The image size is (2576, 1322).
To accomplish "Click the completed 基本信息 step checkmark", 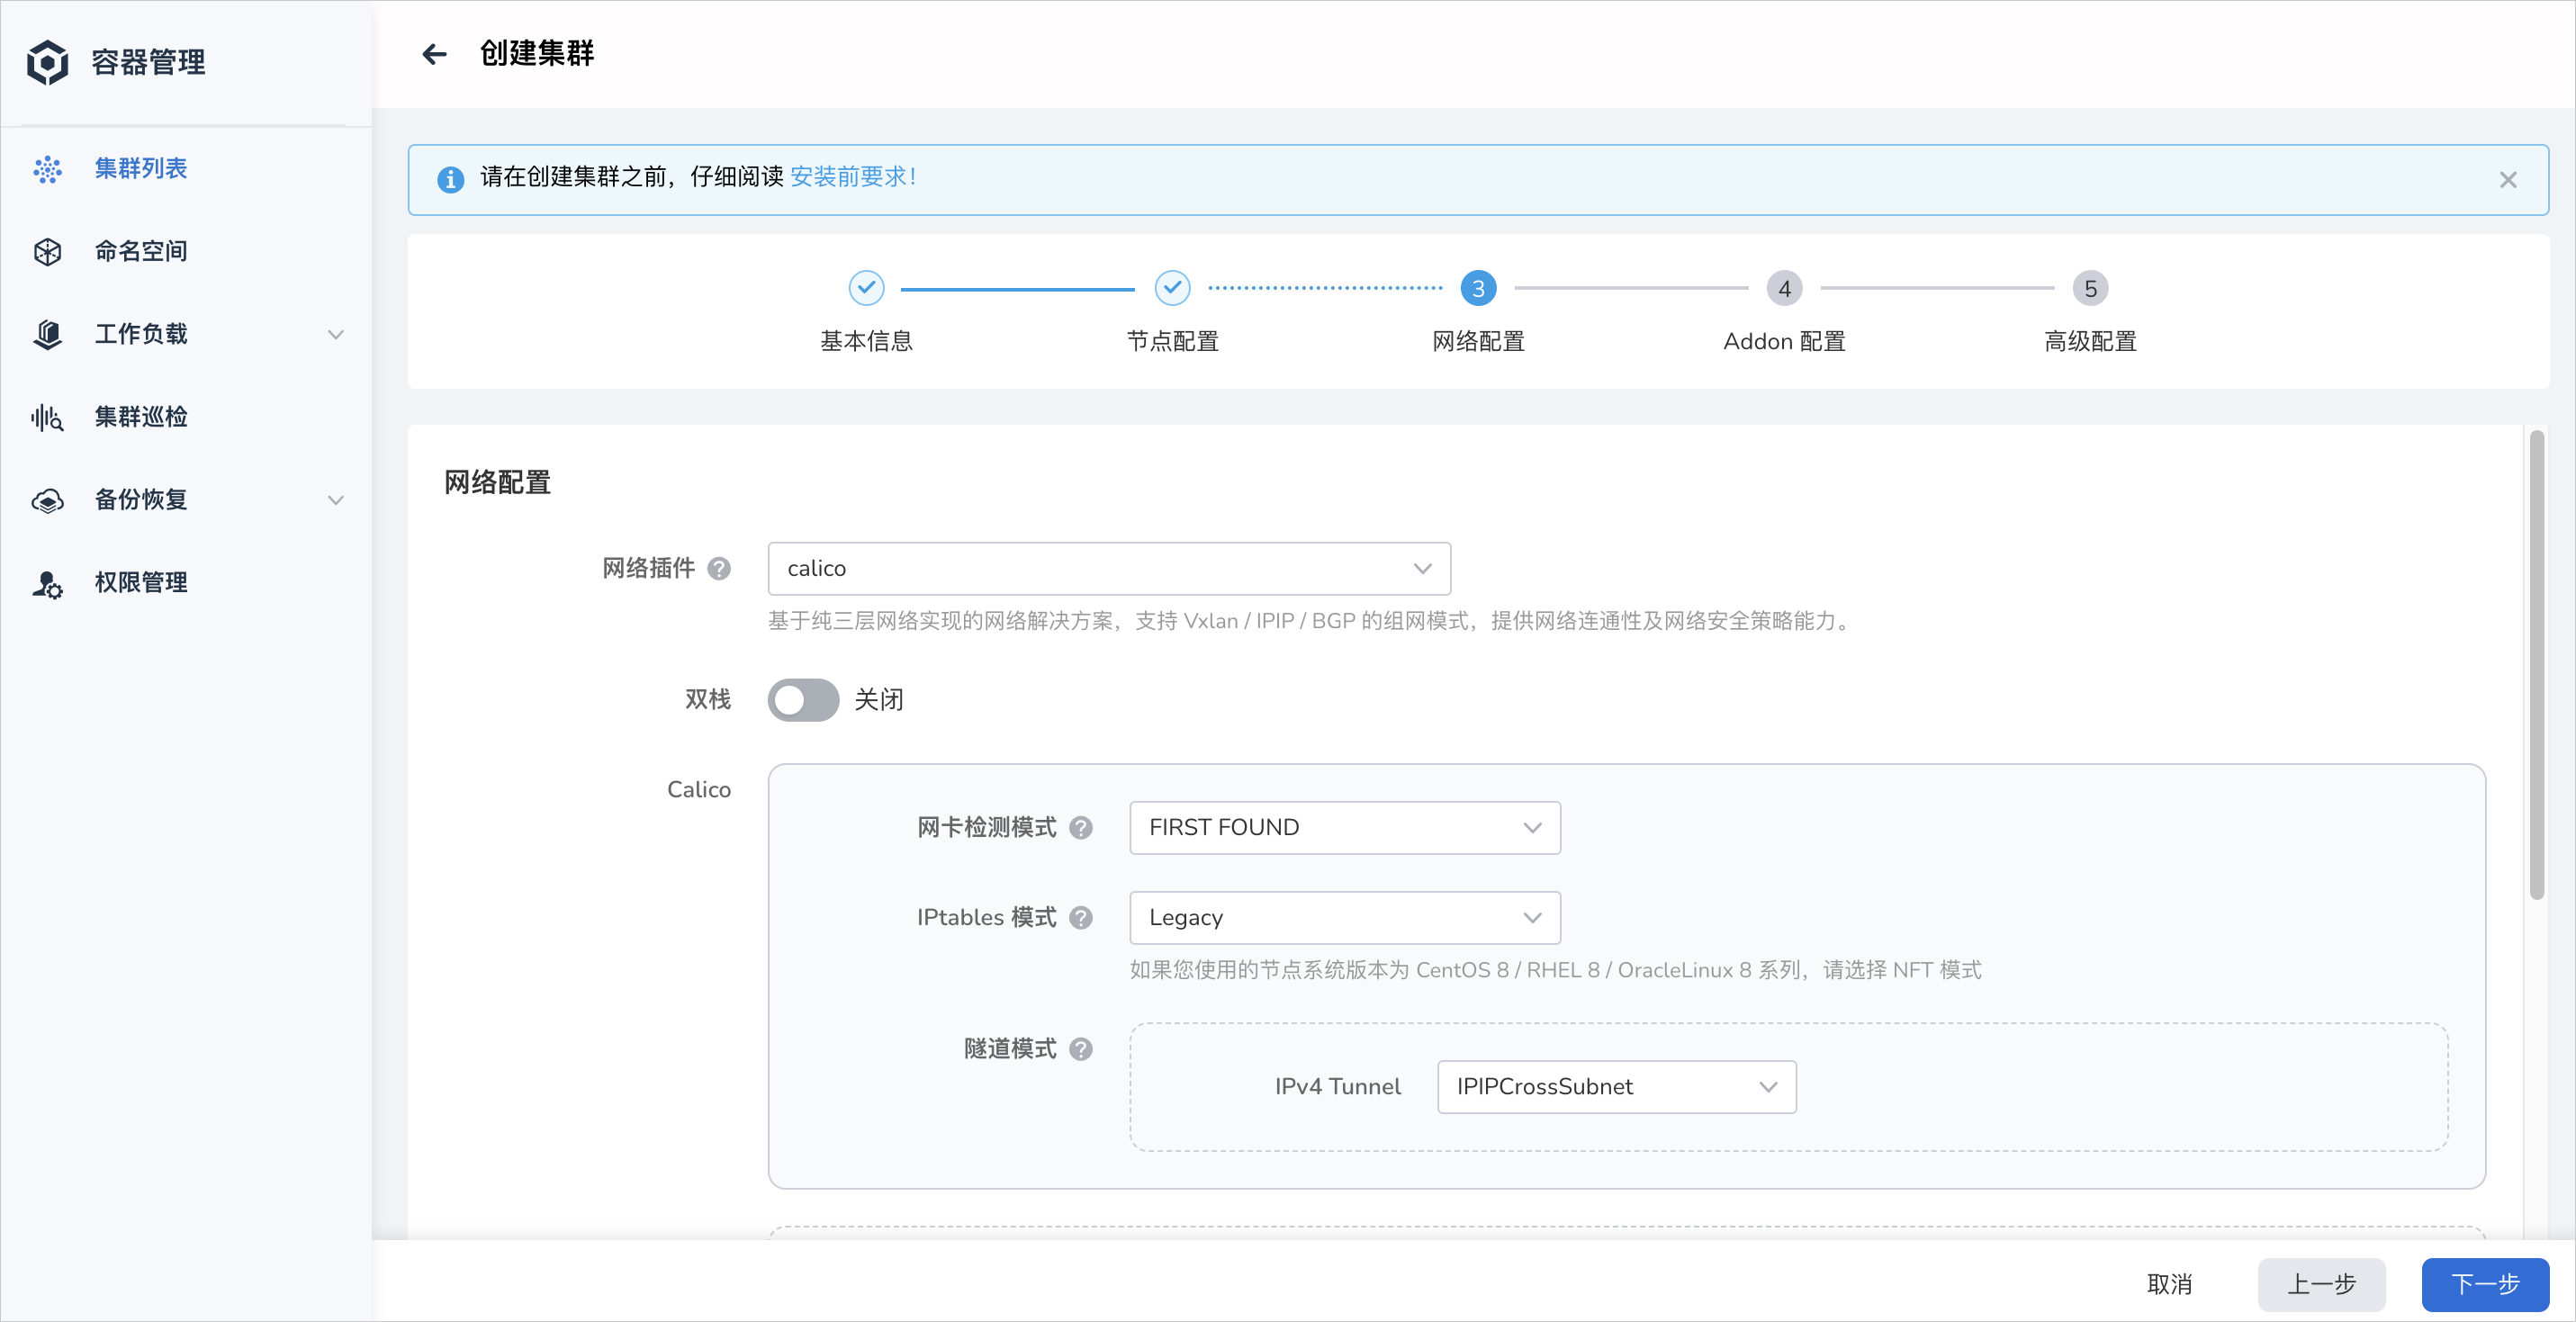I will click(866, 288).
